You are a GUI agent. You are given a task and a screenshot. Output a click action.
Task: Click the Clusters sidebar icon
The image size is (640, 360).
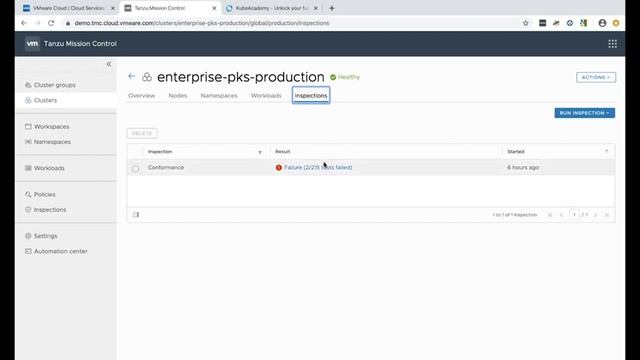tap(28, 100)
